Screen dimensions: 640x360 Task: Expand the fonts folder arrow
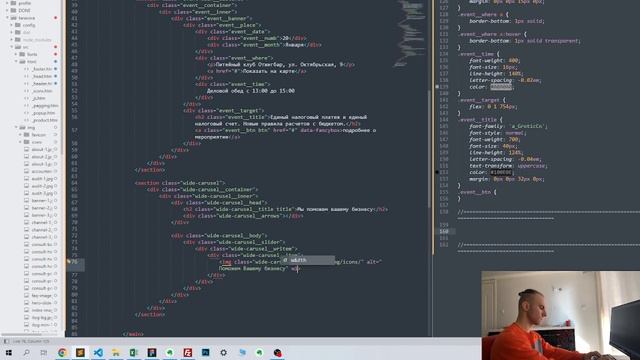[16, 54]
